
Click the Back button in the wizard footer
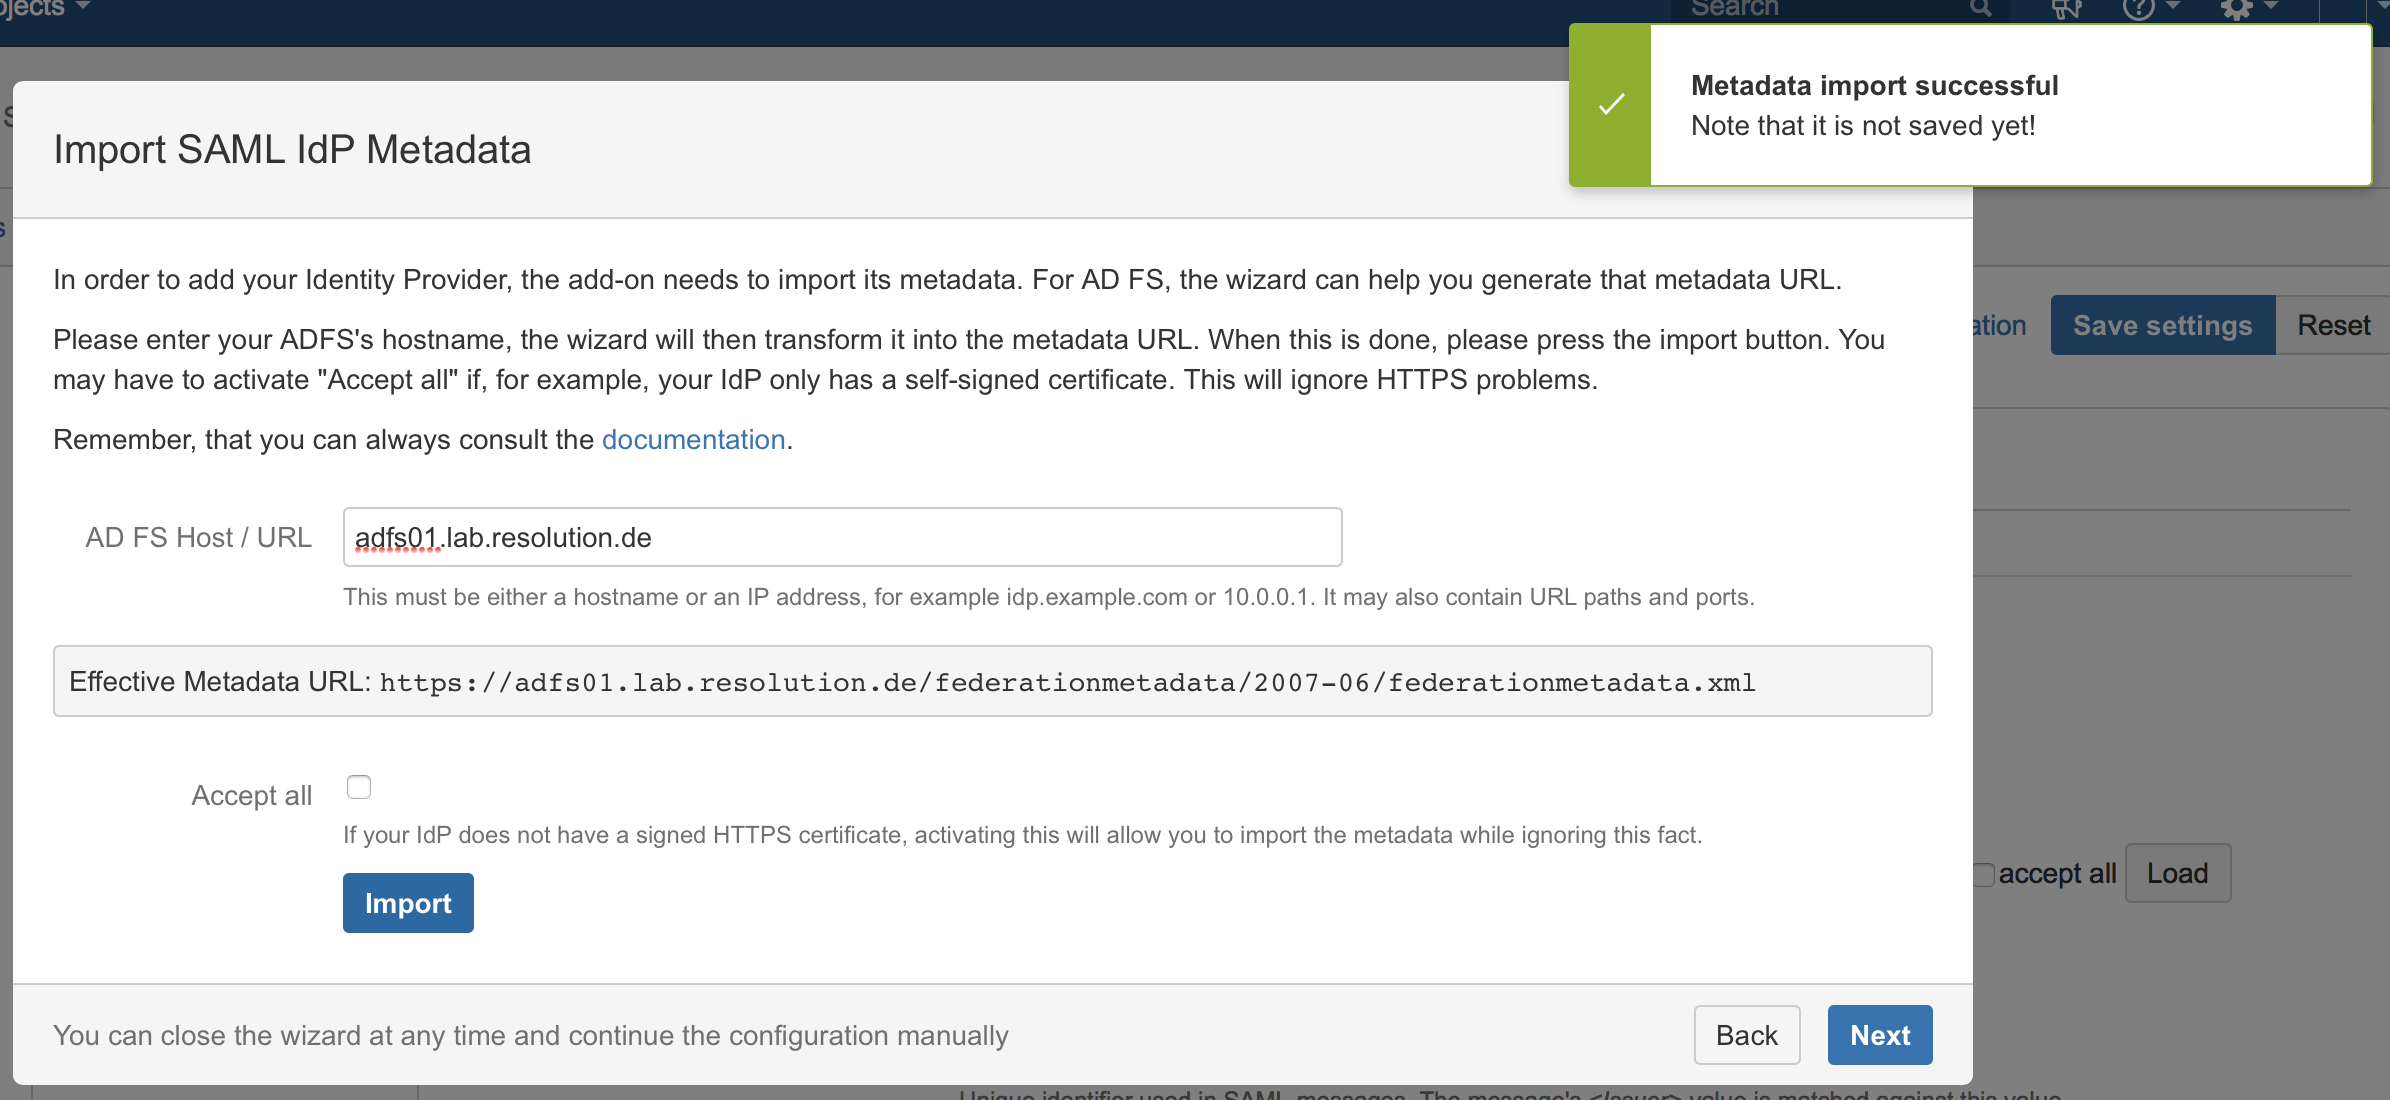[x=1747, y=1035]
